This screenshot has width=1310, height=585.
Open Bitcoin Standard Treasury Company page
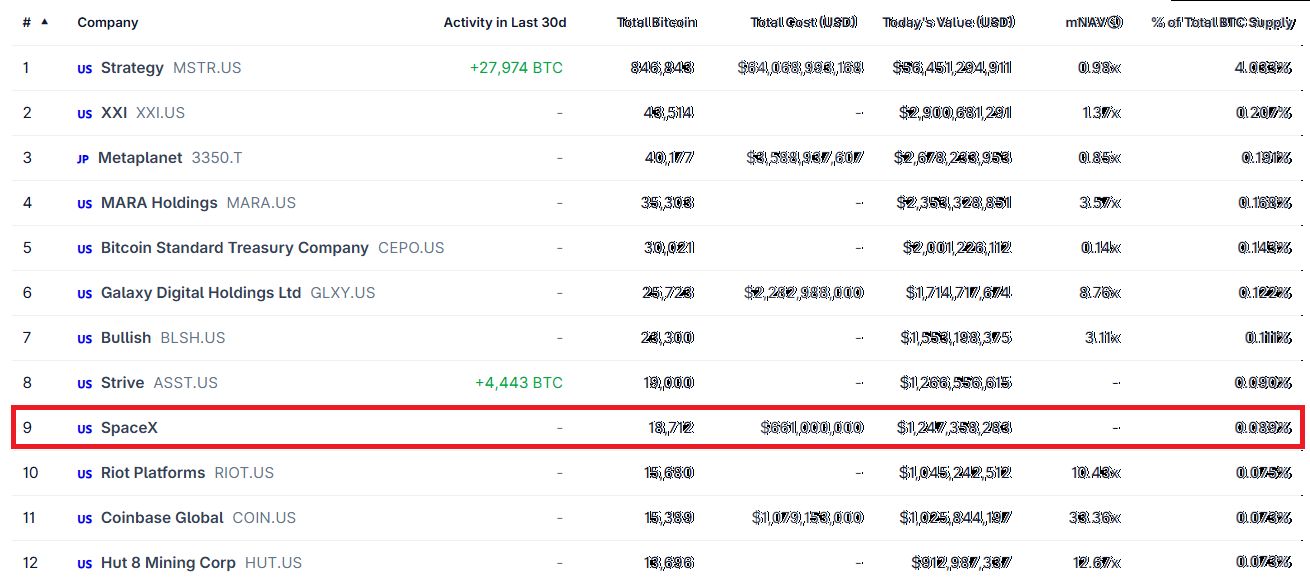[235, 248]
